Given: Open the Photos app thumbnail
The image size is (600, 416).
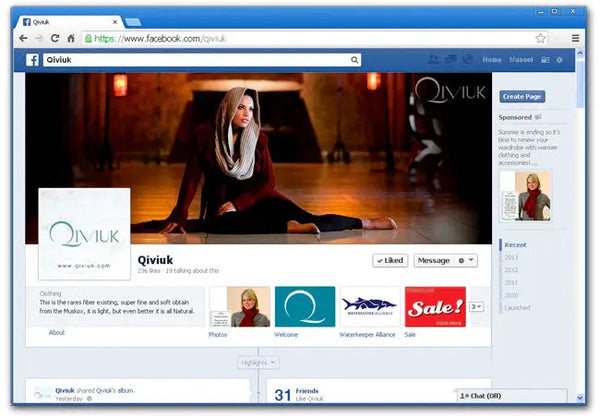Looking at the screenshot, I should (x=240, y=307).
